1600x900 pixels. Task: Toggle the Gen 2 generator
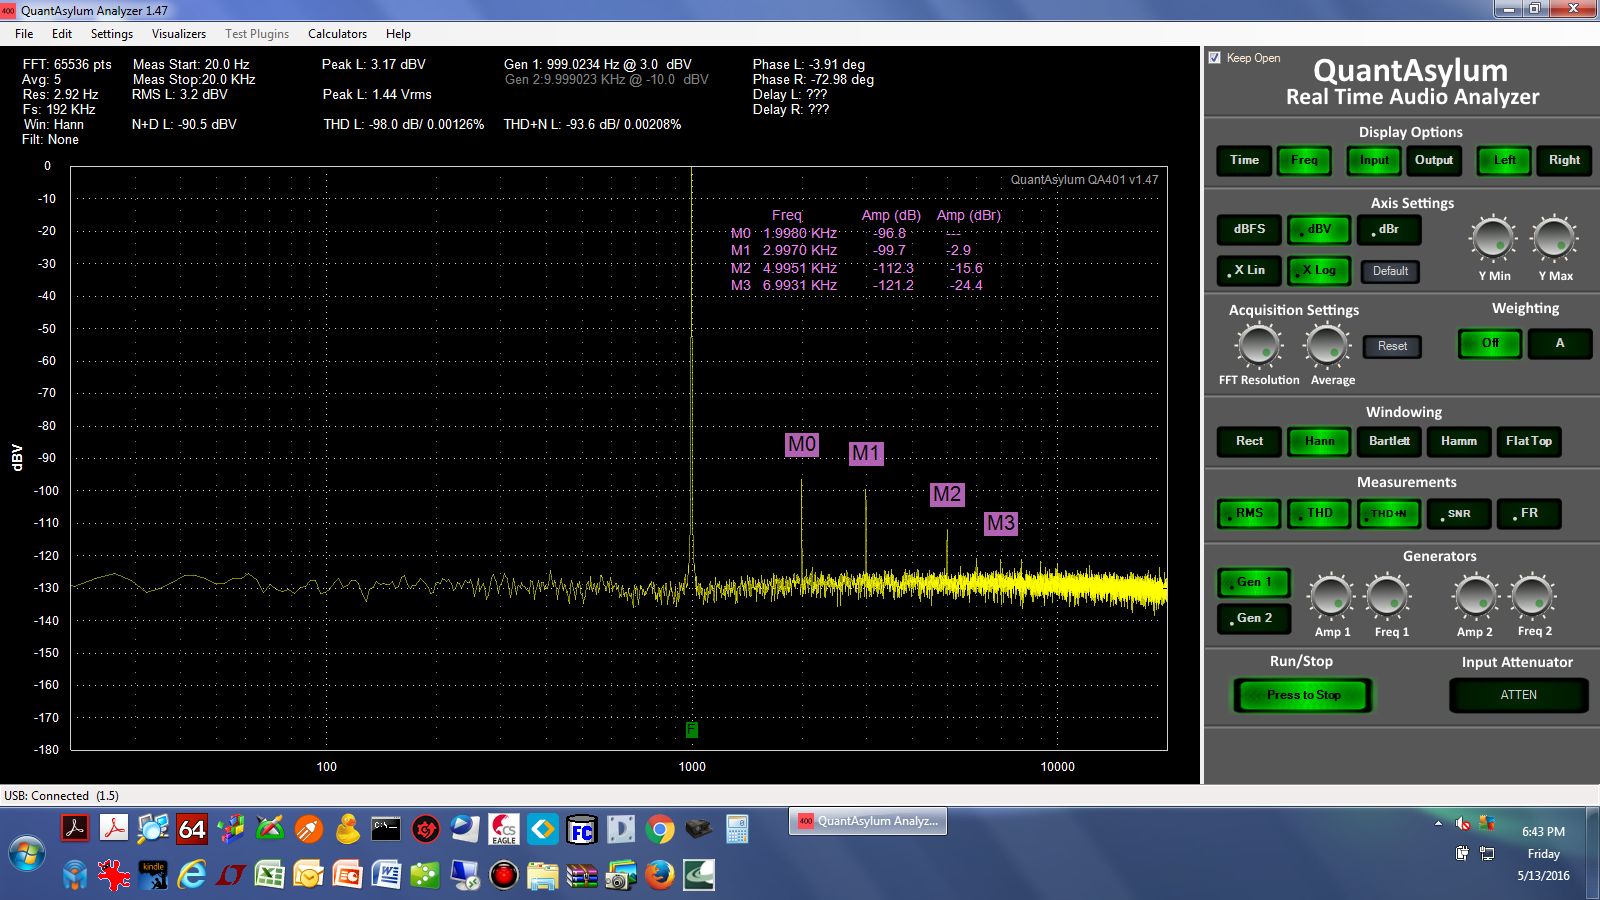pos(1253,618)
